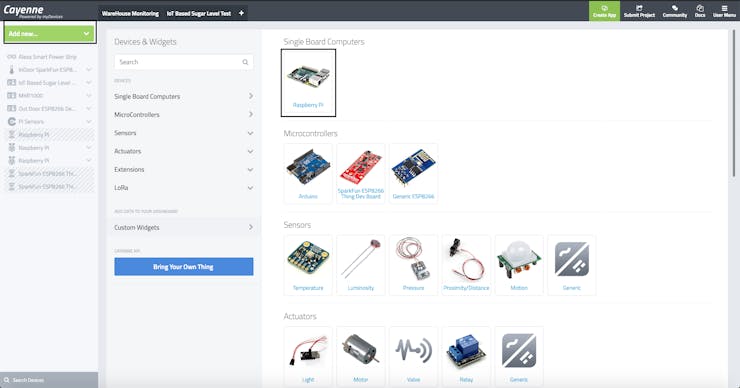Choose the Arduino microcontroller icon
740x388 pixels.
[x=308, y=173]
